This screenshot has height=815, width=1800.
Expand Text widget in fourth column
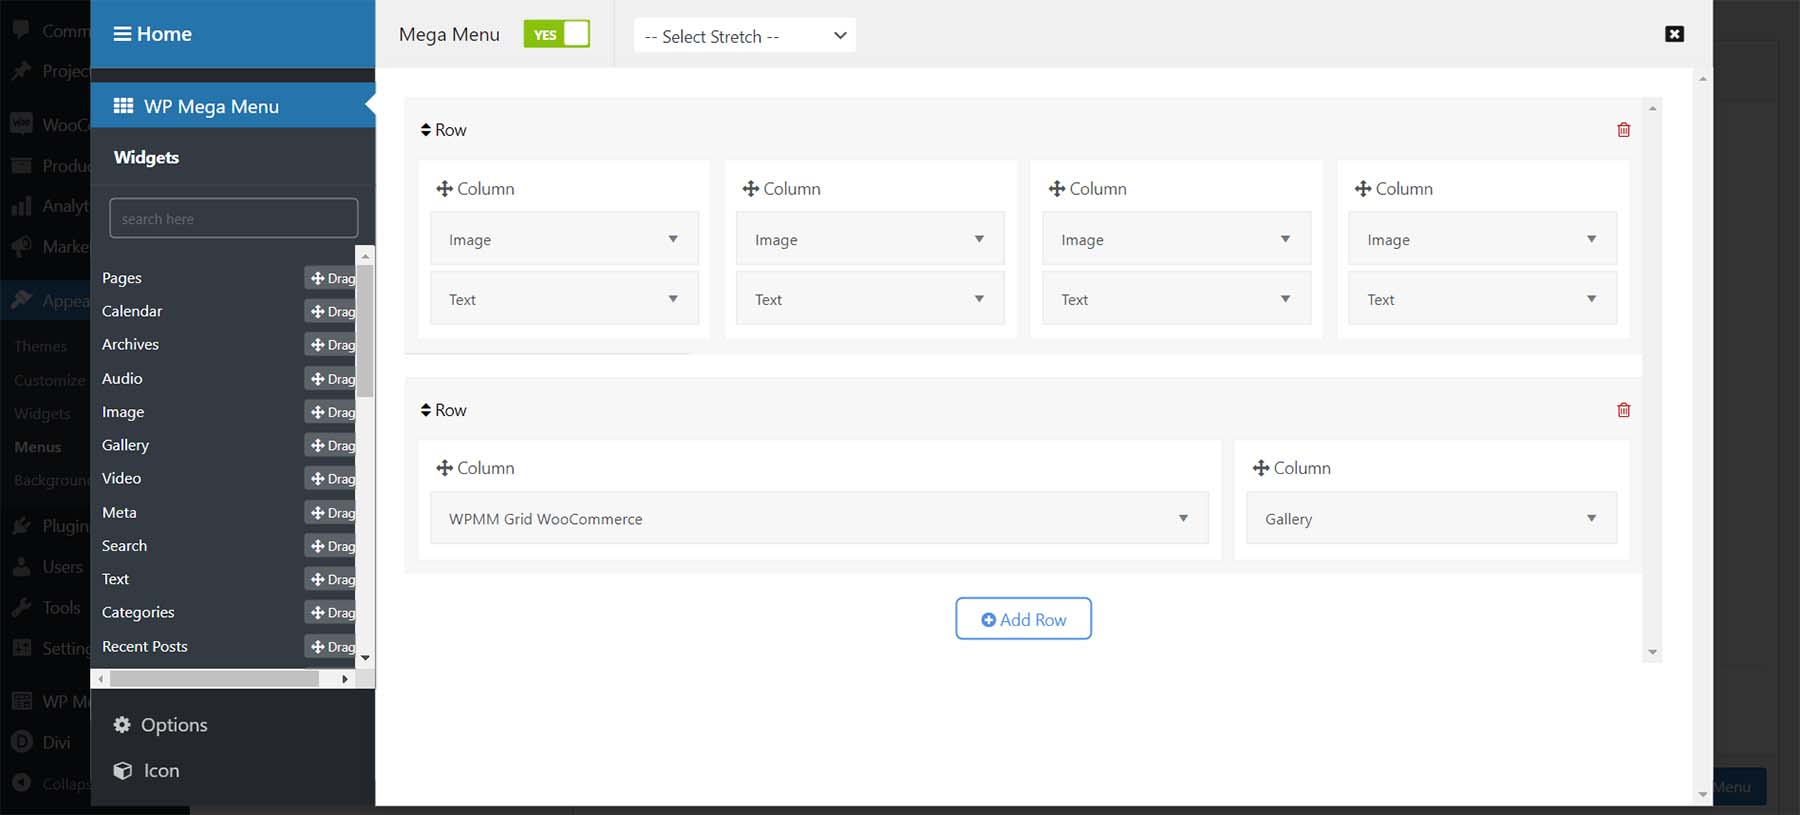click(1591, 299)
